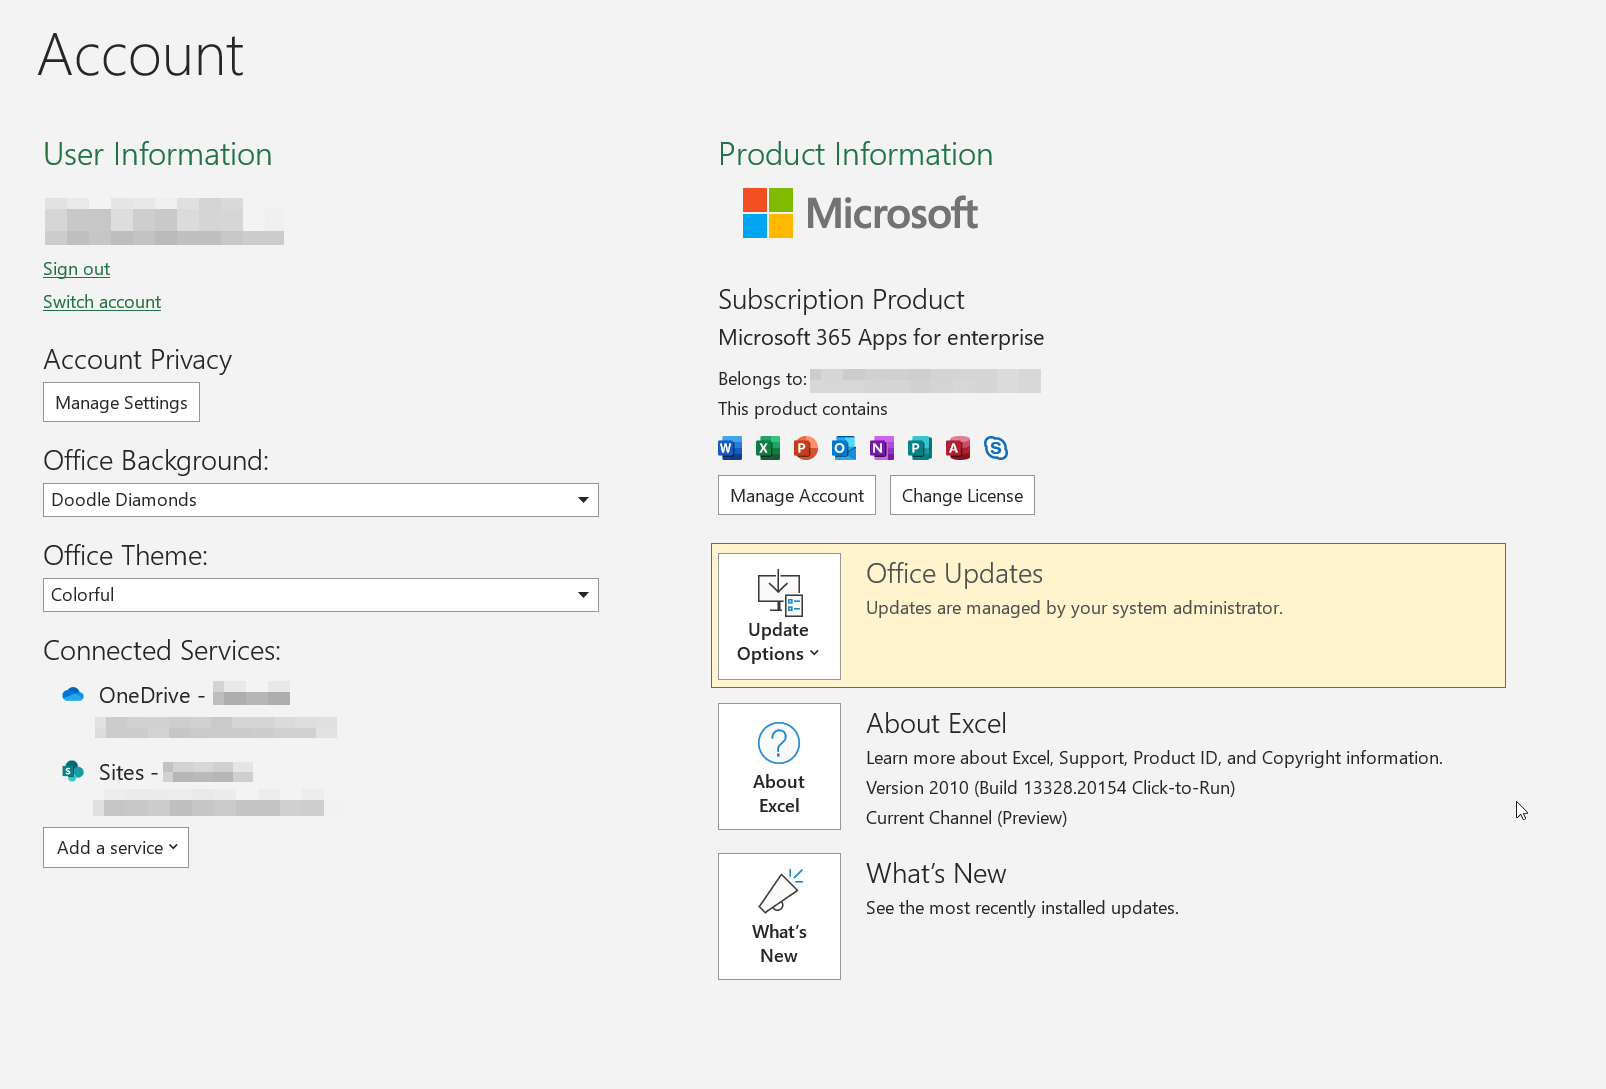Viewport: 1606px width, 1089px height.
Task: Click the 'This product contains' text
Action: click(802, 409)
